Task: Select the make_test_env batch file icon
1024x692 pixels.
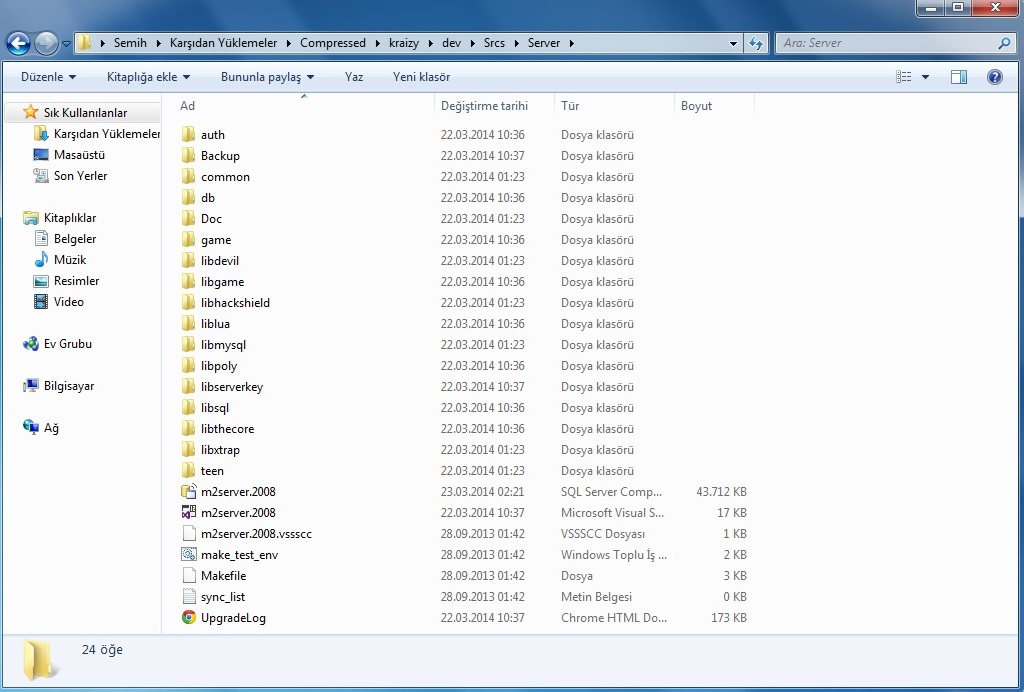Action: coord(189,554)
